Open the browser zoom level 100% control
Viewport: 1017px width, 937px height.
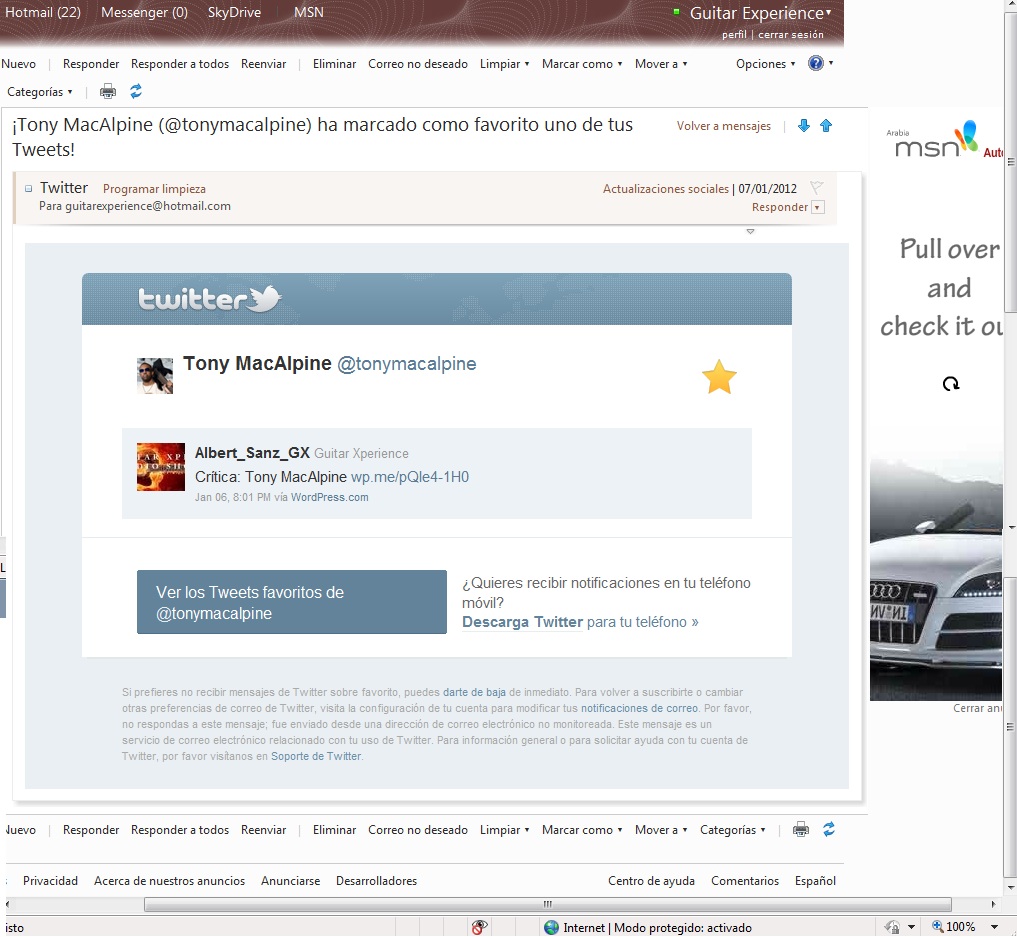[x=965, y=927]
